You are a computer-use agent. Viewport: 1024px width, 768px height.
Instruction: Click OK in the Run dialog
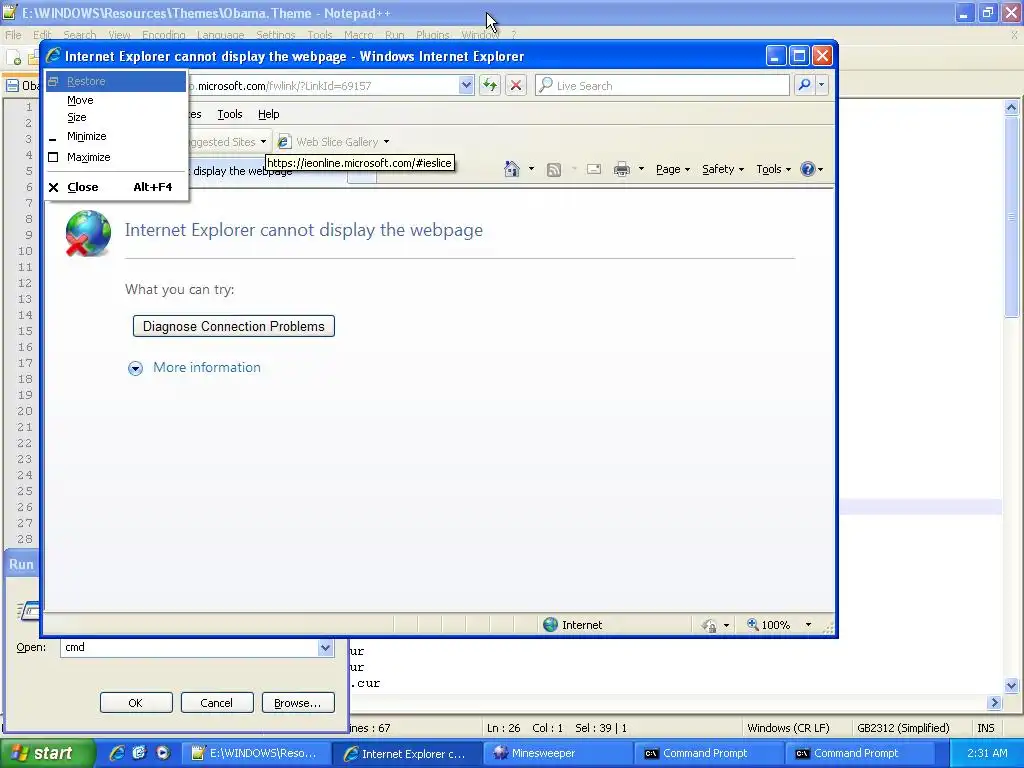pos(136,703)
